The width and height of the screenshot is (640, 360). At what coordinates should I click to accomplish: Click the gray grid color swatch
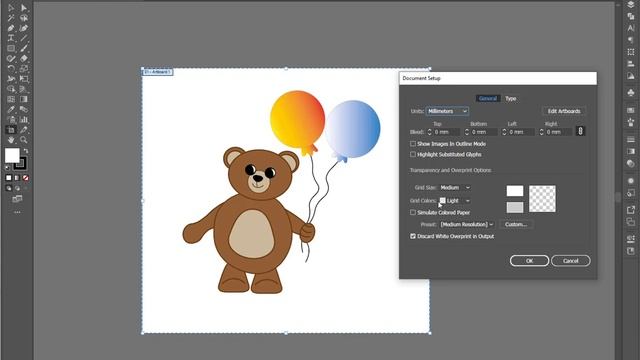point(515,207)
